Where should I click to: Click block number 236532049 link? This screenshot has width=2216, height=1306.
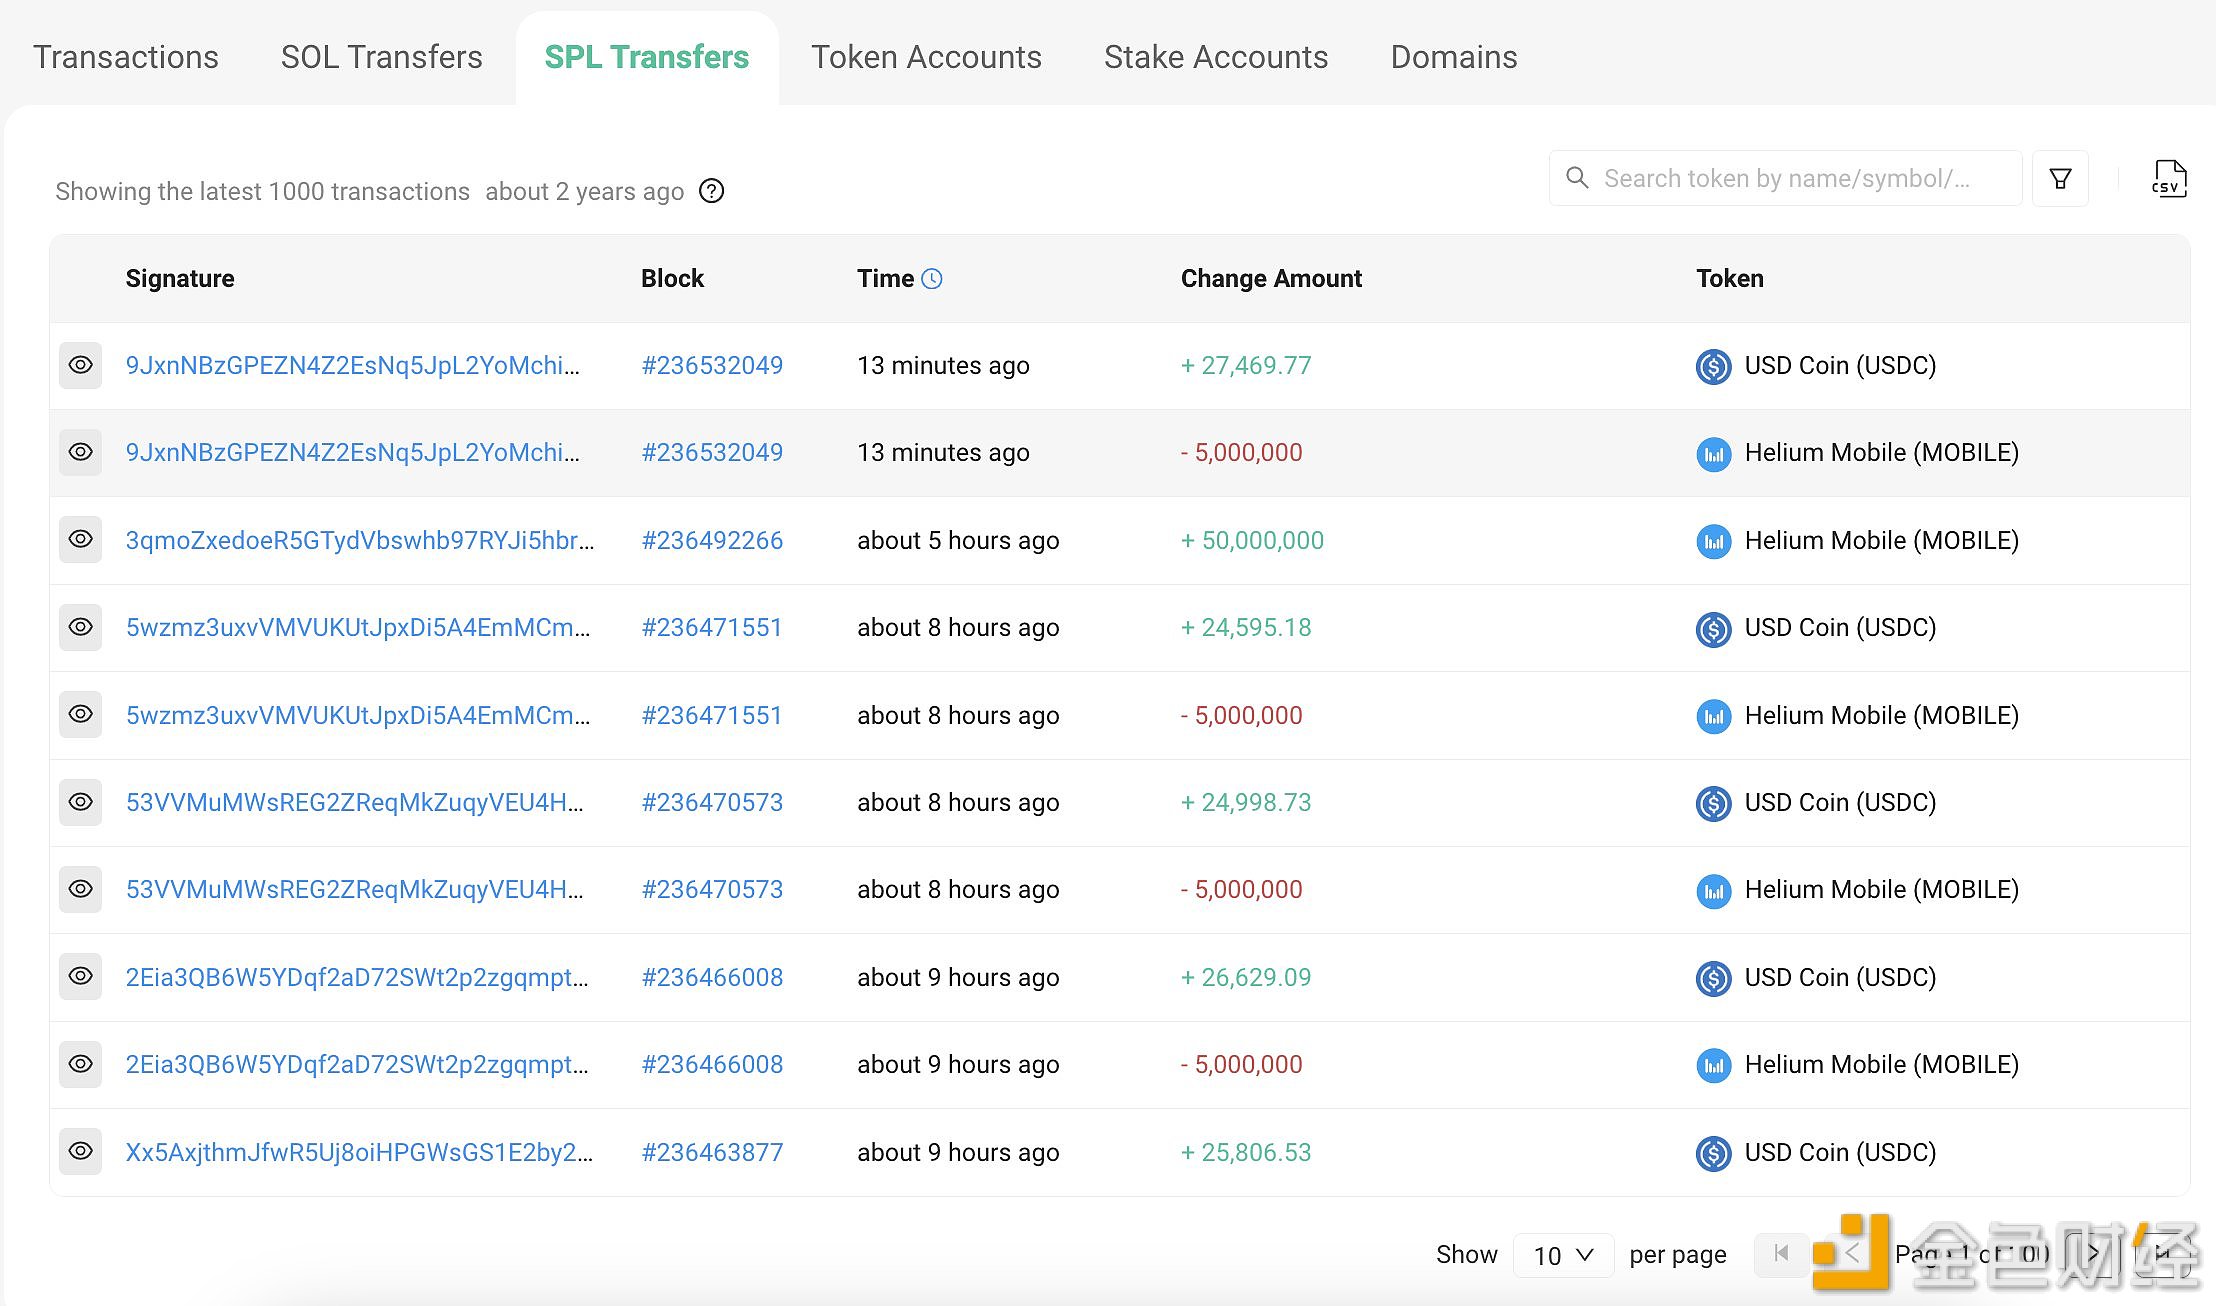[x=712, y=364]
